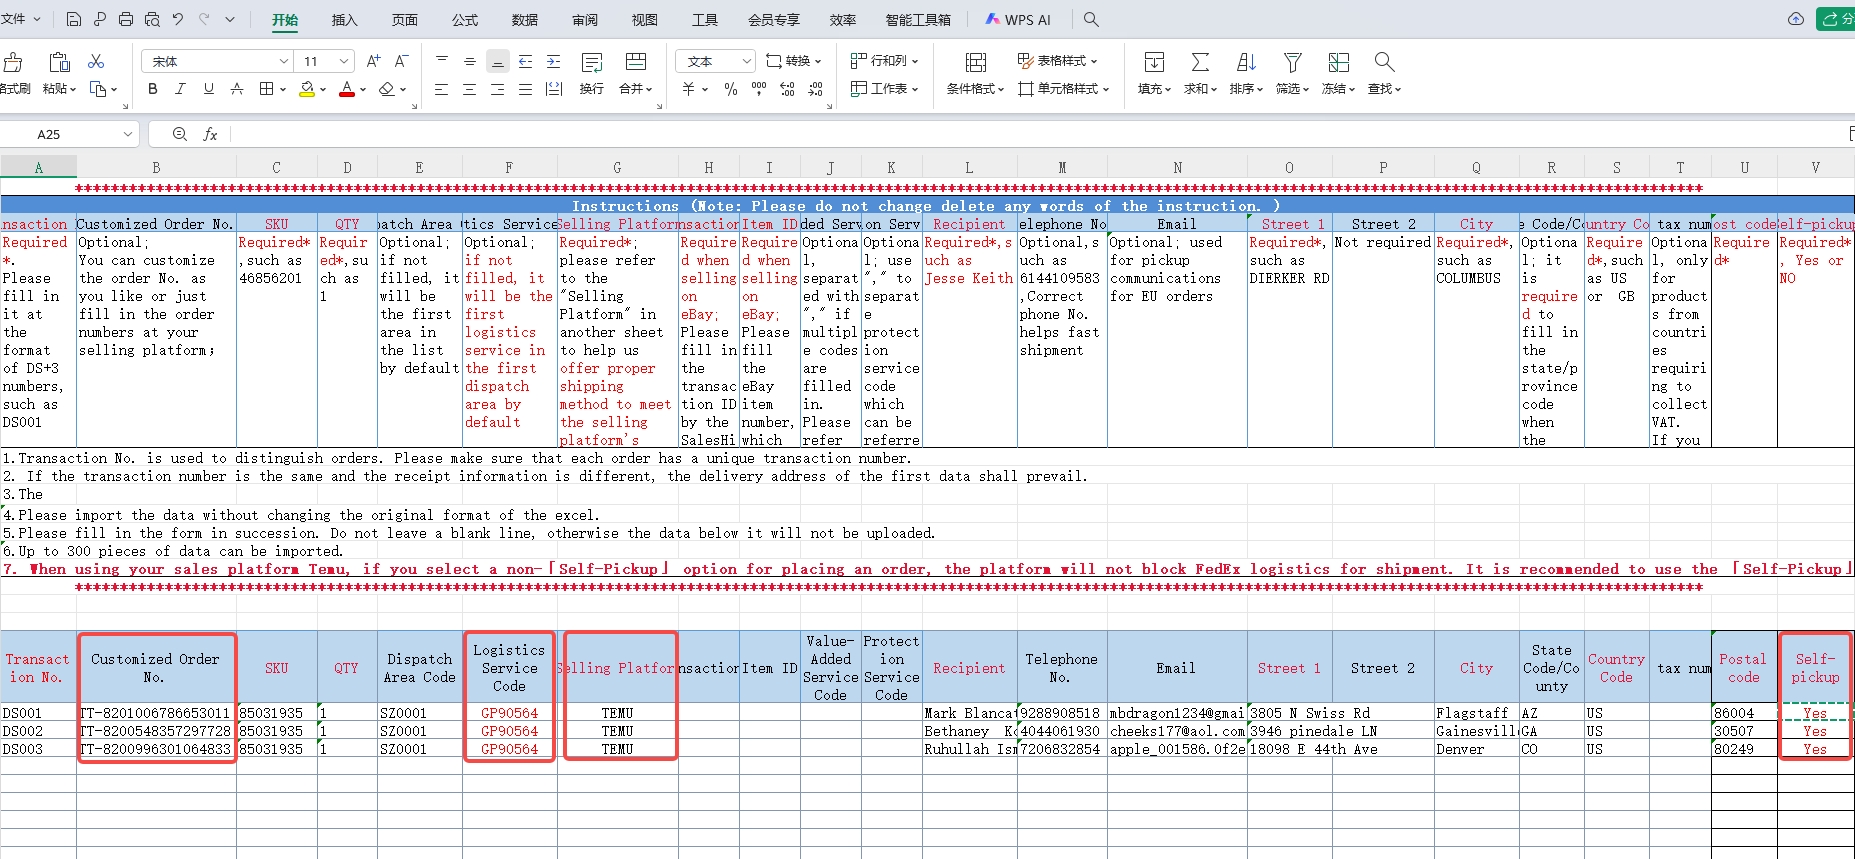Switch to the 插入 Insert tab

point(344,20)
